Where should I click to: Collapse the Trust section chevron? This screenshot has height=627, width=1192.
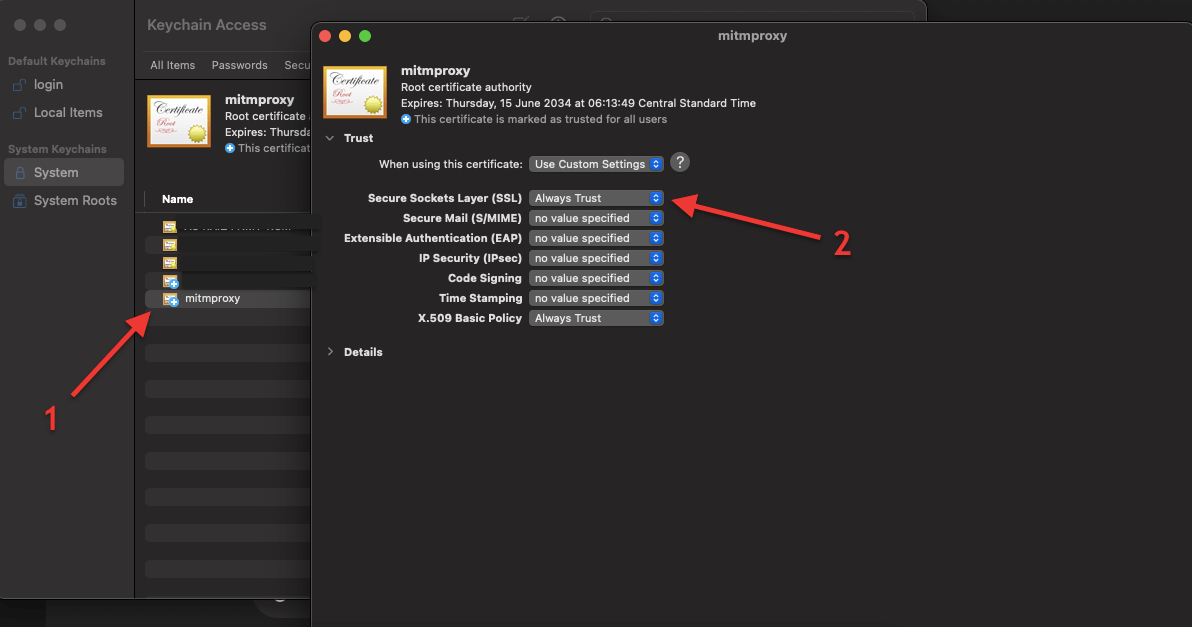[x=330, y=138]
